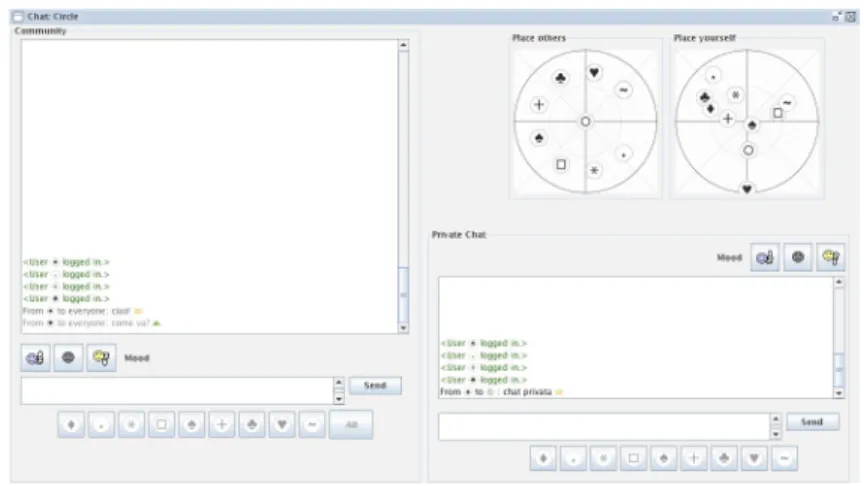
Task: Click the club token in Place yourself
Action: coord(704,98)
